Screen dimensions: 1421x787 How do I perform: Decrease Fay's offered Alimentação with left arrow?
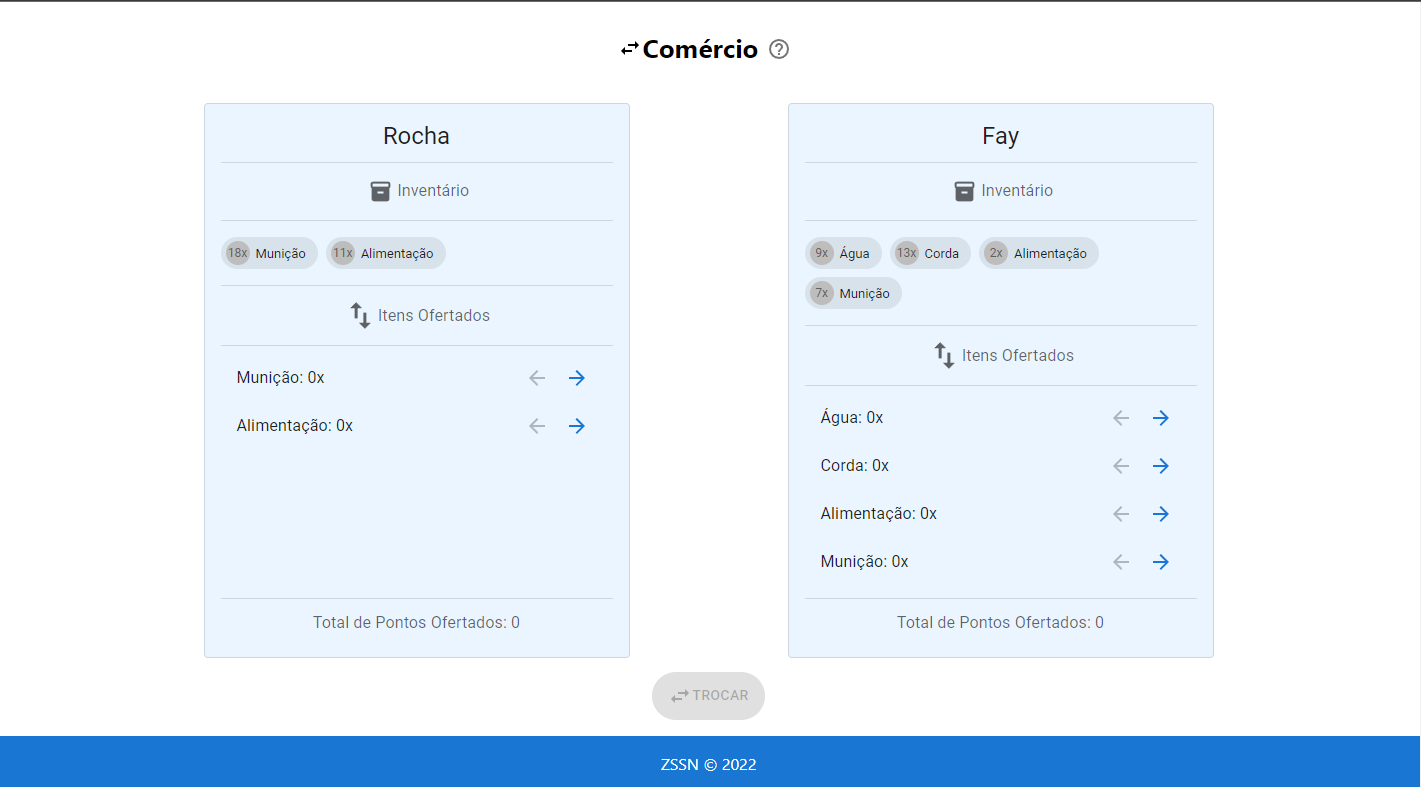[1121, 514]
